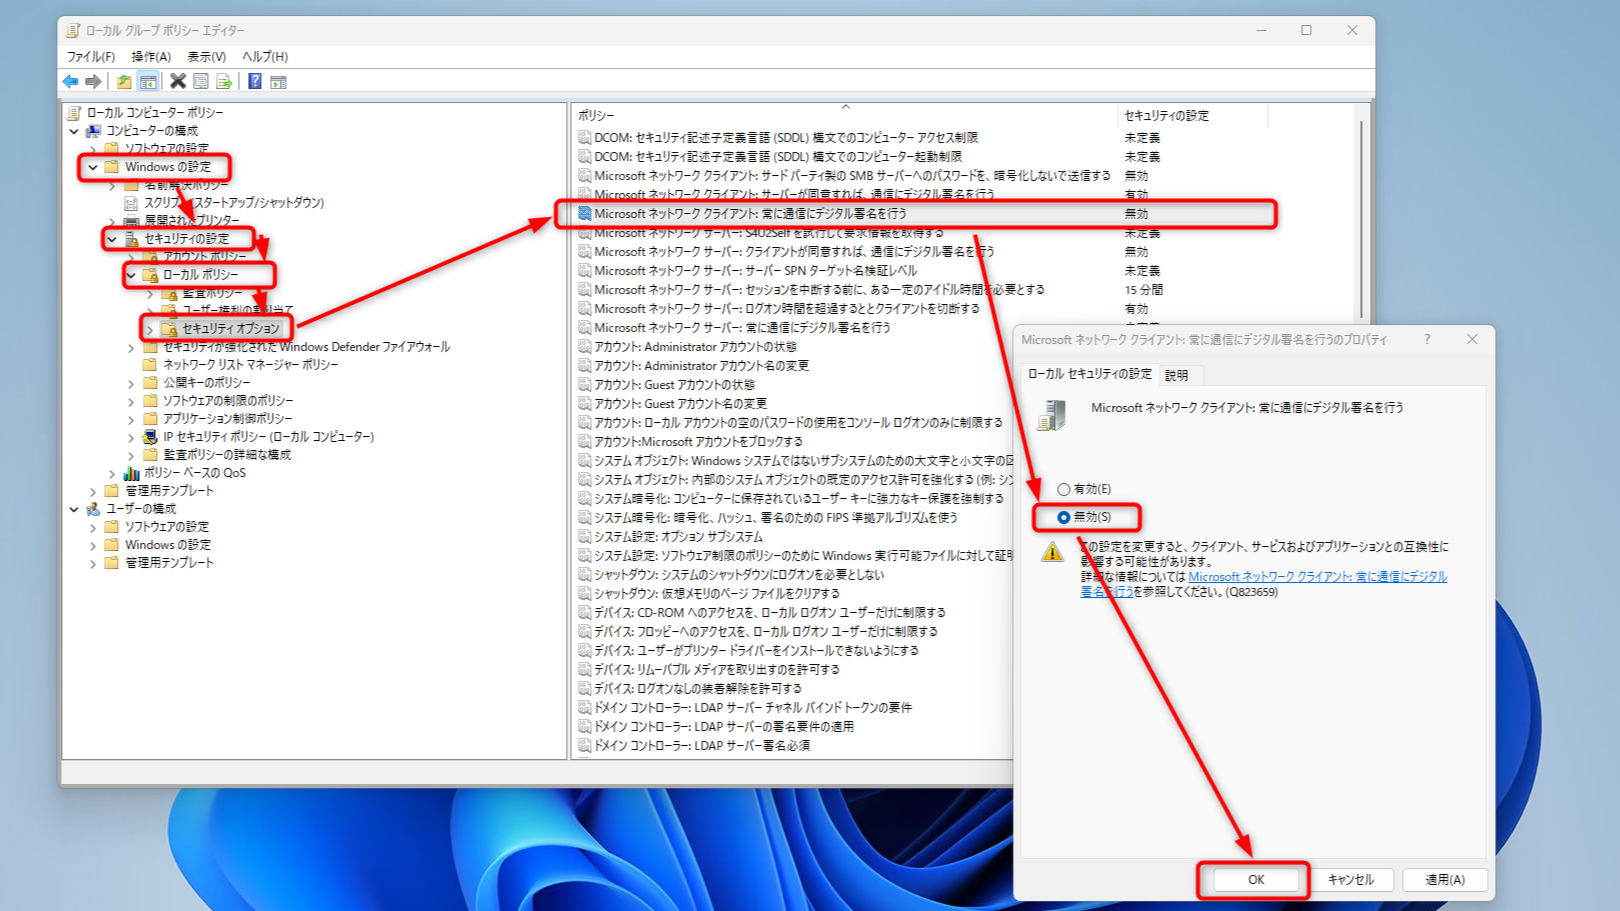Screen dimensions: 1620x911
Task: Select the 無効(S) radio button
Action: (1064, 518)
